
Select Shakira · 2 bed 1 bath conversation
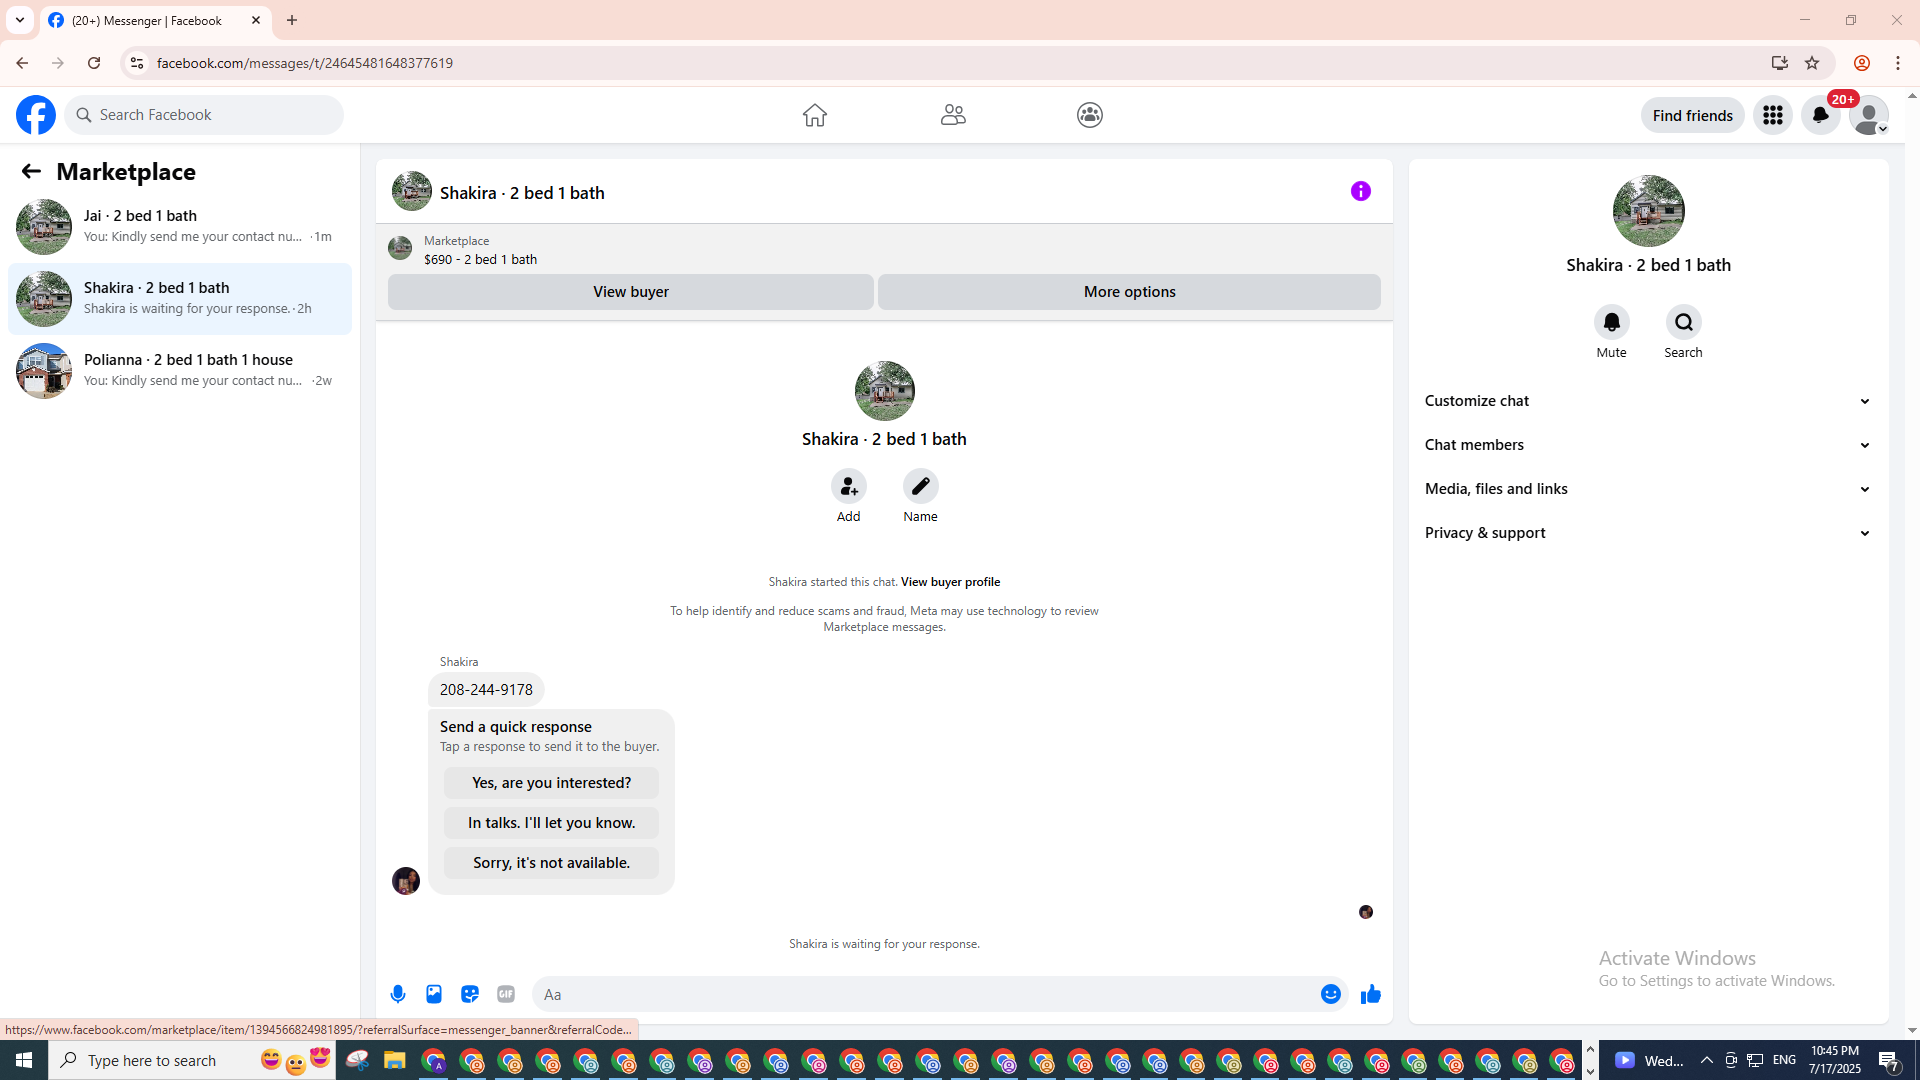(180, 298)
